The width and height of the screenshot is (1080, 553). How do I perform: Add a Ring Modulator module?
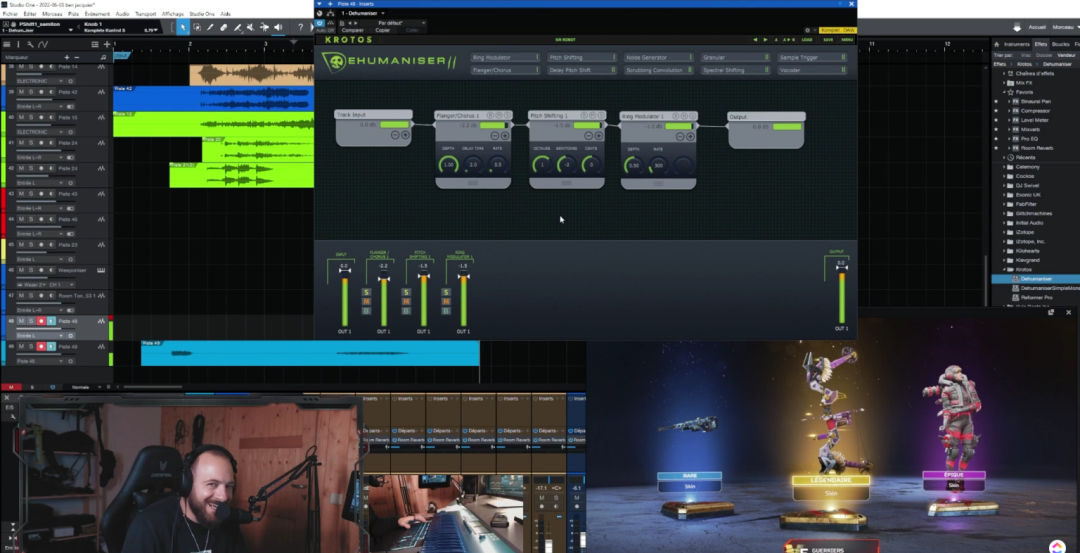coord(505,57)
